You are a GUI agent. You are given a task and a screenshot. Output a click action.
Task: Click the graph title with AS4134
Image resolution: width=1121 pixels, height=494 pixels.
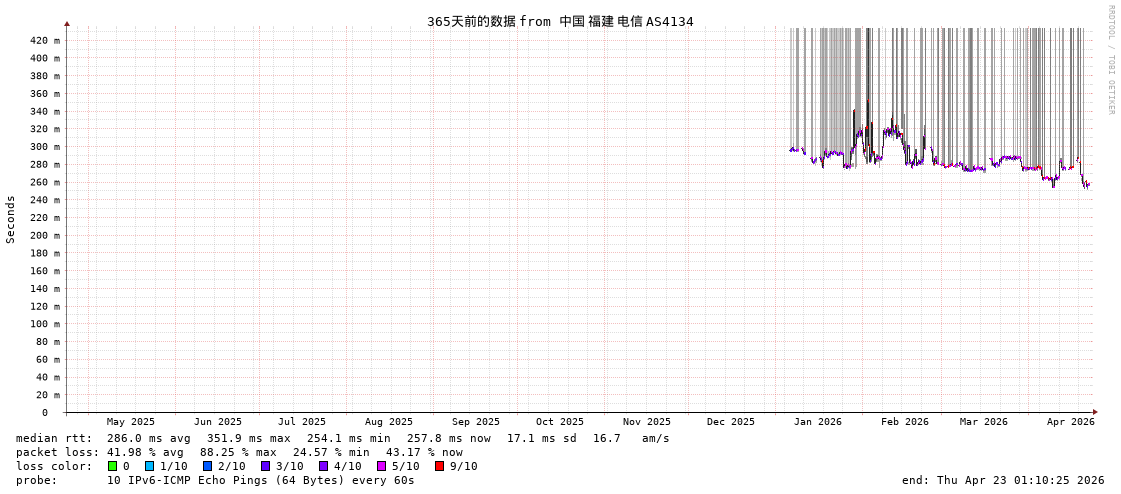click(560, 21)
